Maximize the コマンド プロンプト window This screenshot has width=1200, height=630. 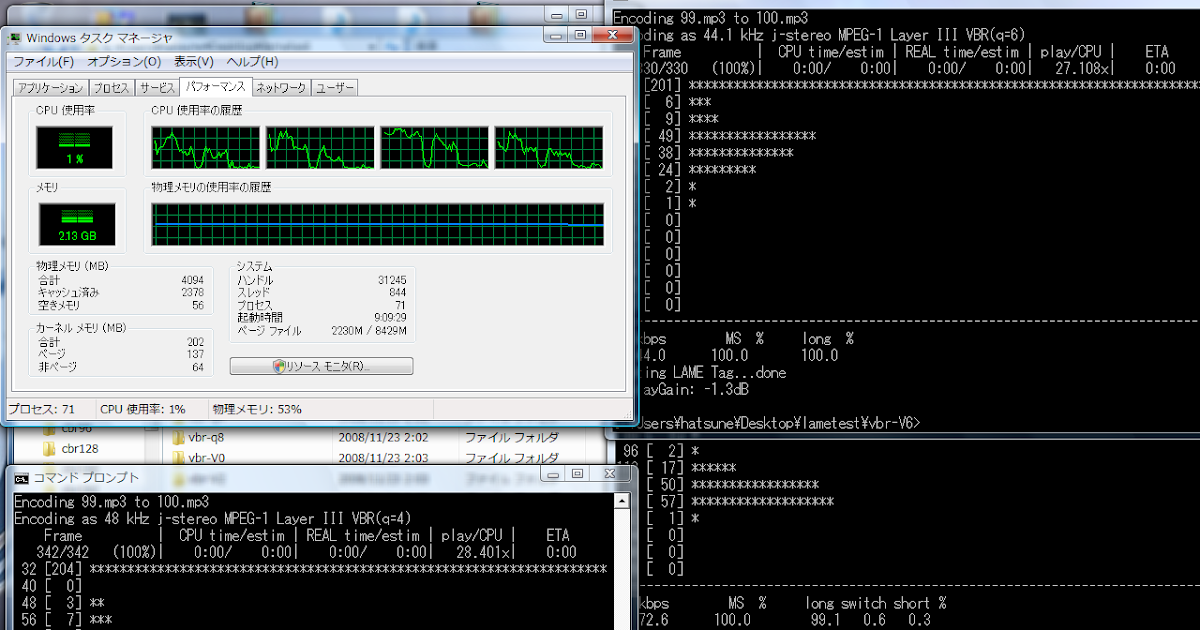click(x=579, y=474)
